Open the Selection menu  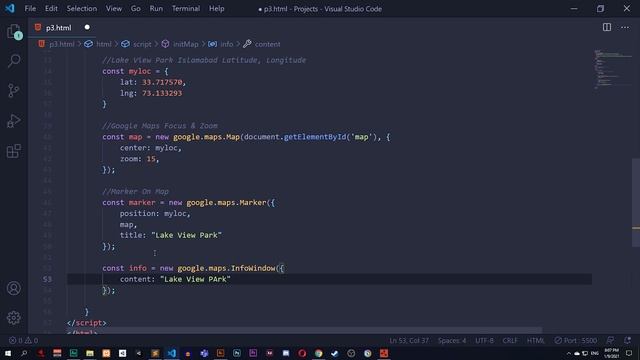pyautogui.click(x=82, y=9)
